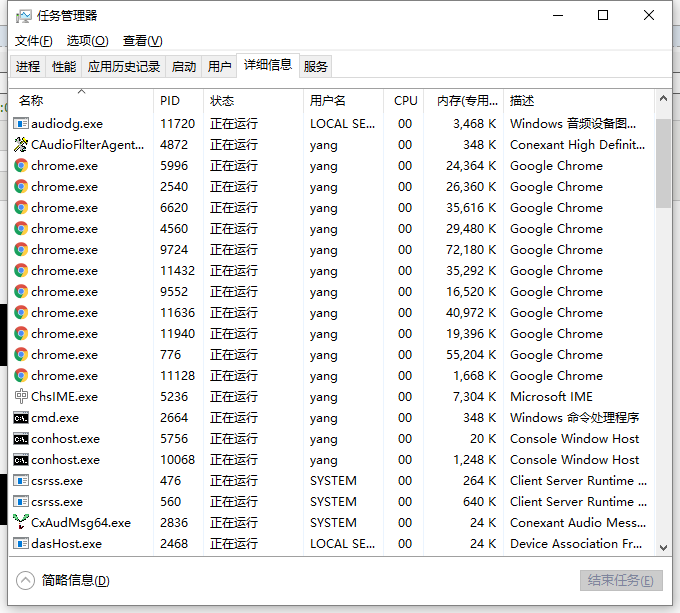Click the dasHost.exe process icon
Screen dimensions: 680x613
tap(21, 544)
